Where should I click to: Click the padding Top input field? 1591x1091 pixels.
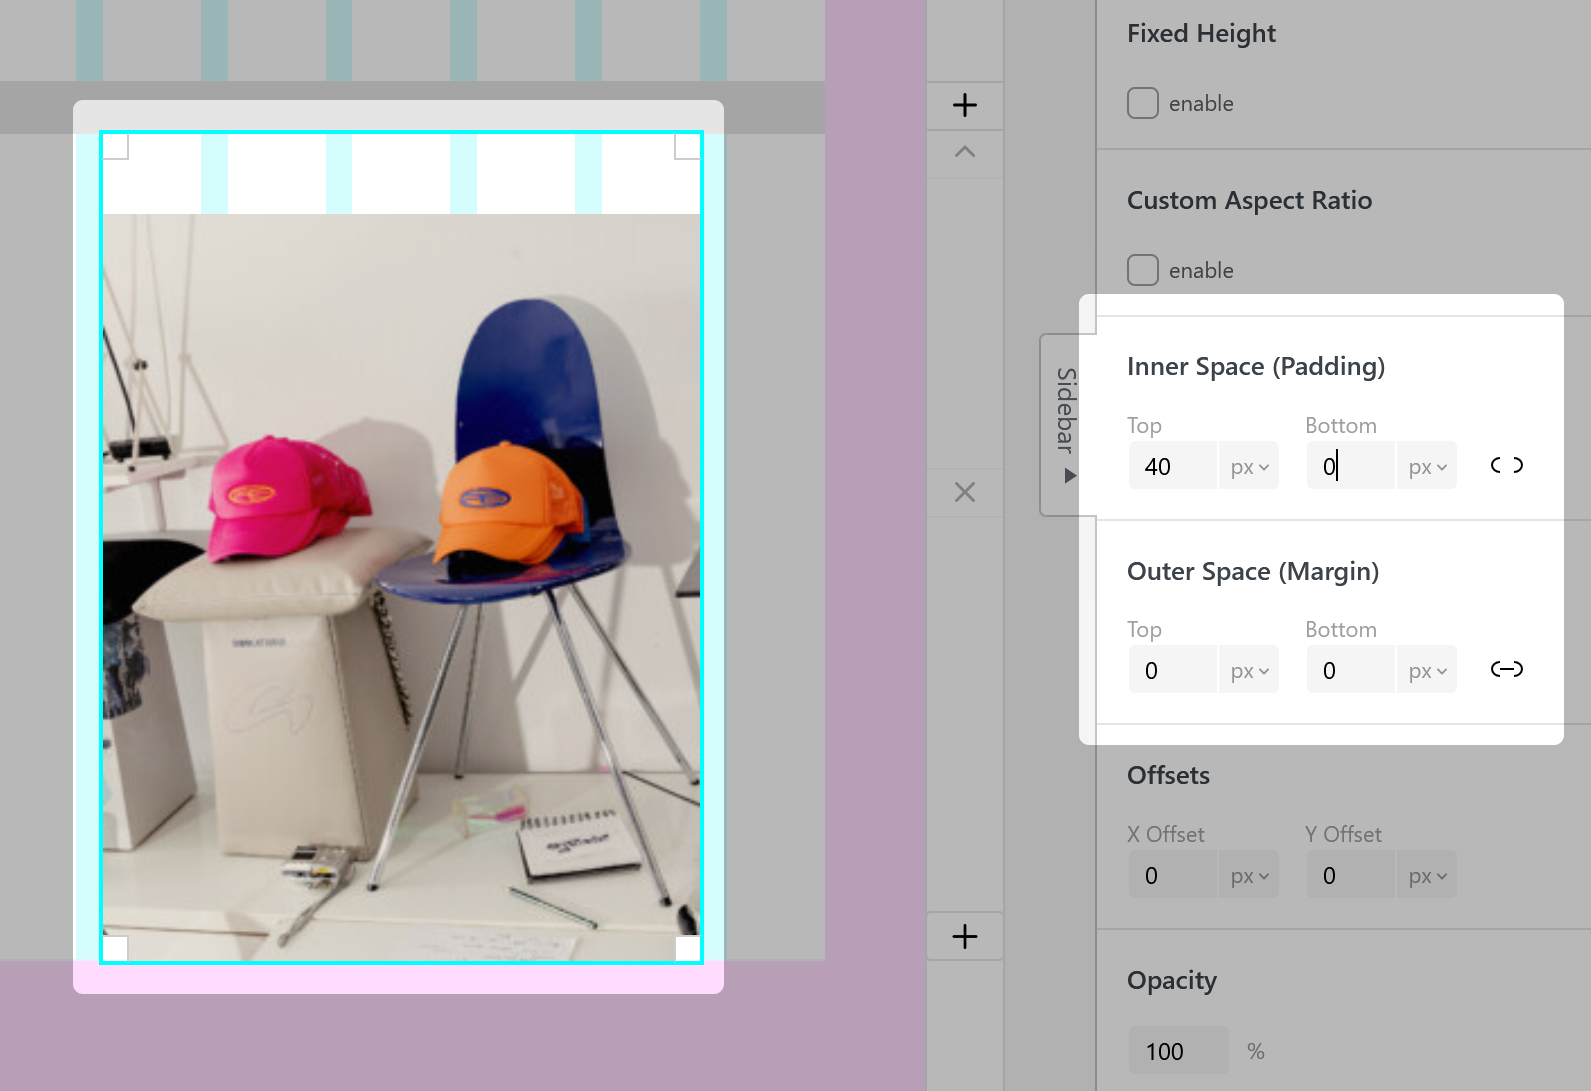(1172, 467)
